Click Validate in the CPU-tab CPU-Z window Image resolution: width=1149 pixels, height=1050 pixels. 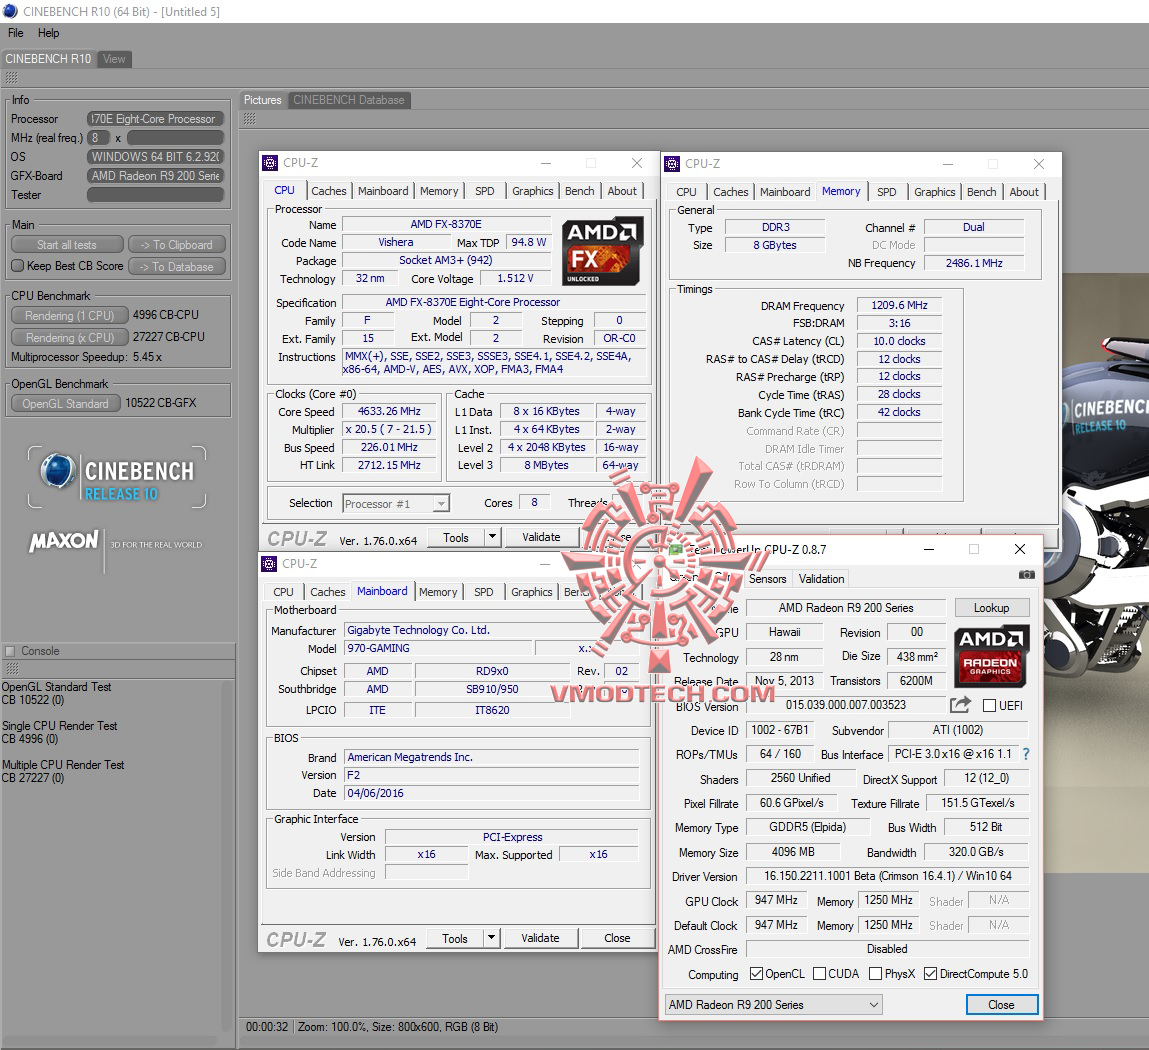tap(541, 537)
